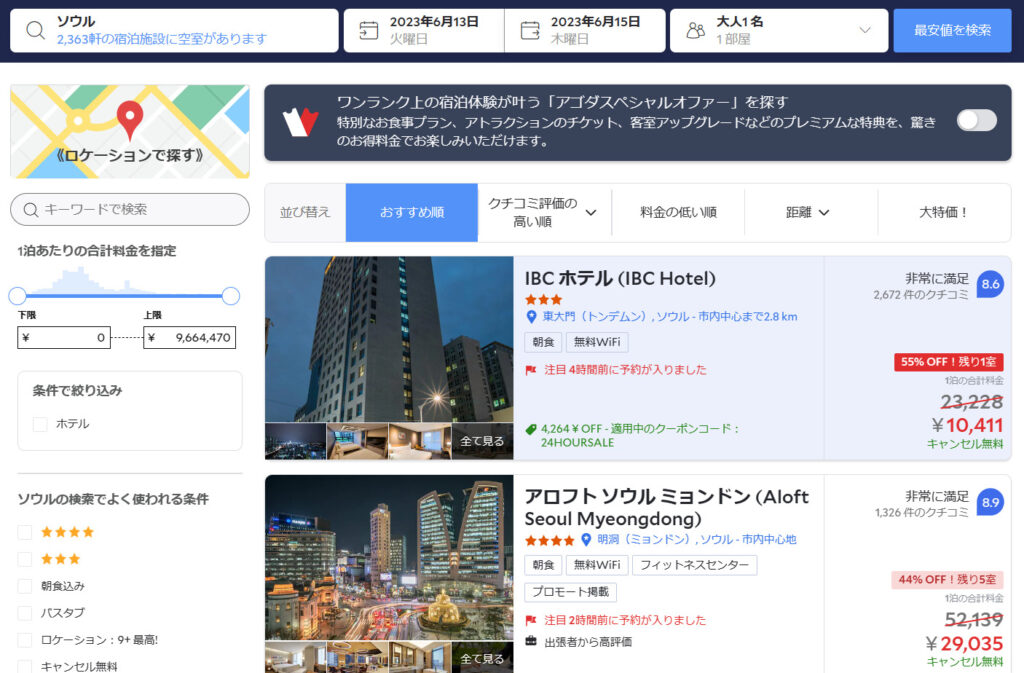Expand the 大人1名 1部屋 guests dropdown
The height and width of the screenshot is (673, 1024).
point(778,30)
